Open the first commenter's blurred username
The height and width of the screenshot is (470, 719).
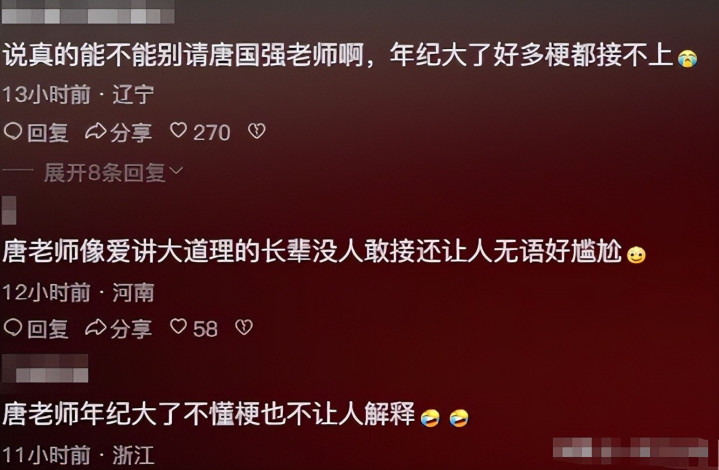coord(88,12)
